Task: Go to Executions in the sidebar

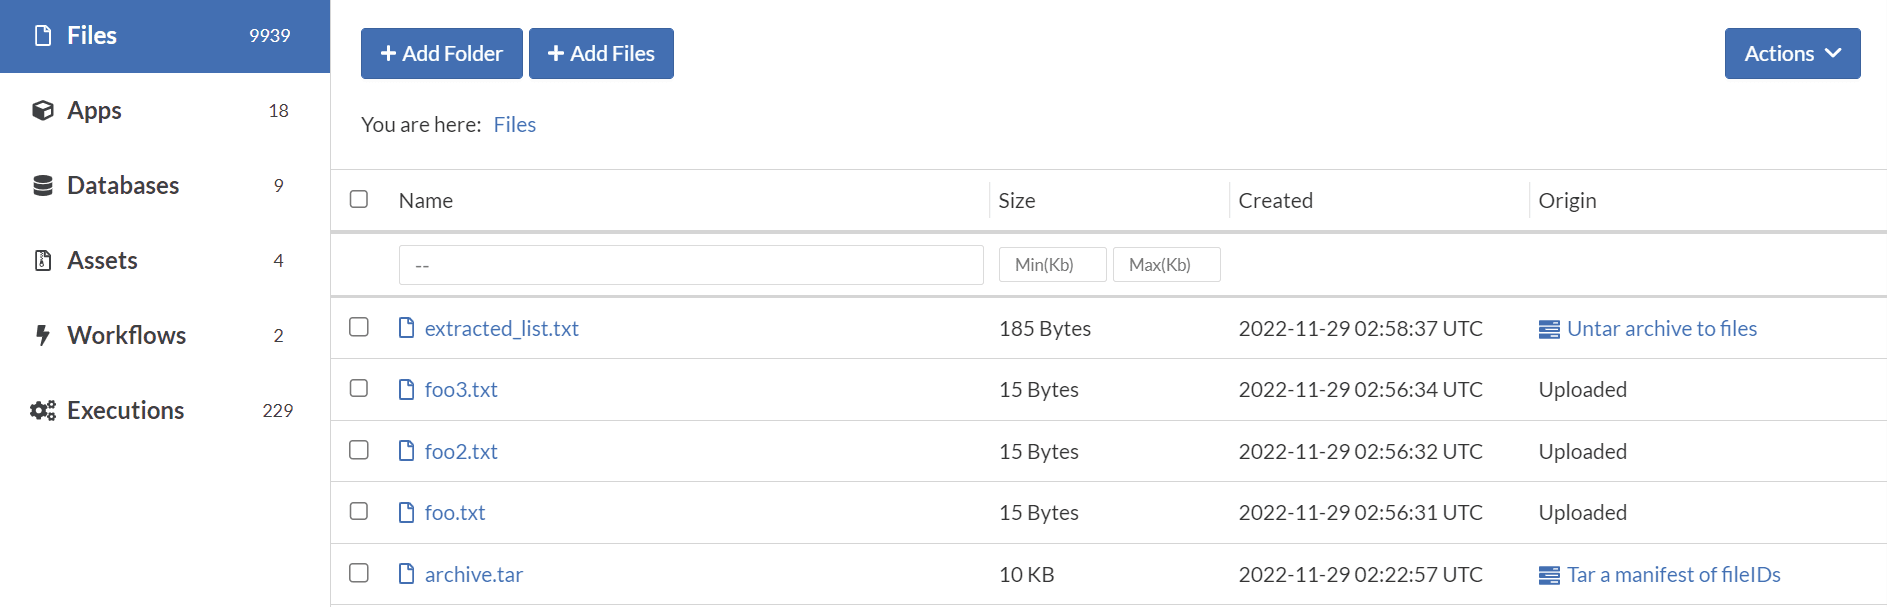Action: coord(125,410)
